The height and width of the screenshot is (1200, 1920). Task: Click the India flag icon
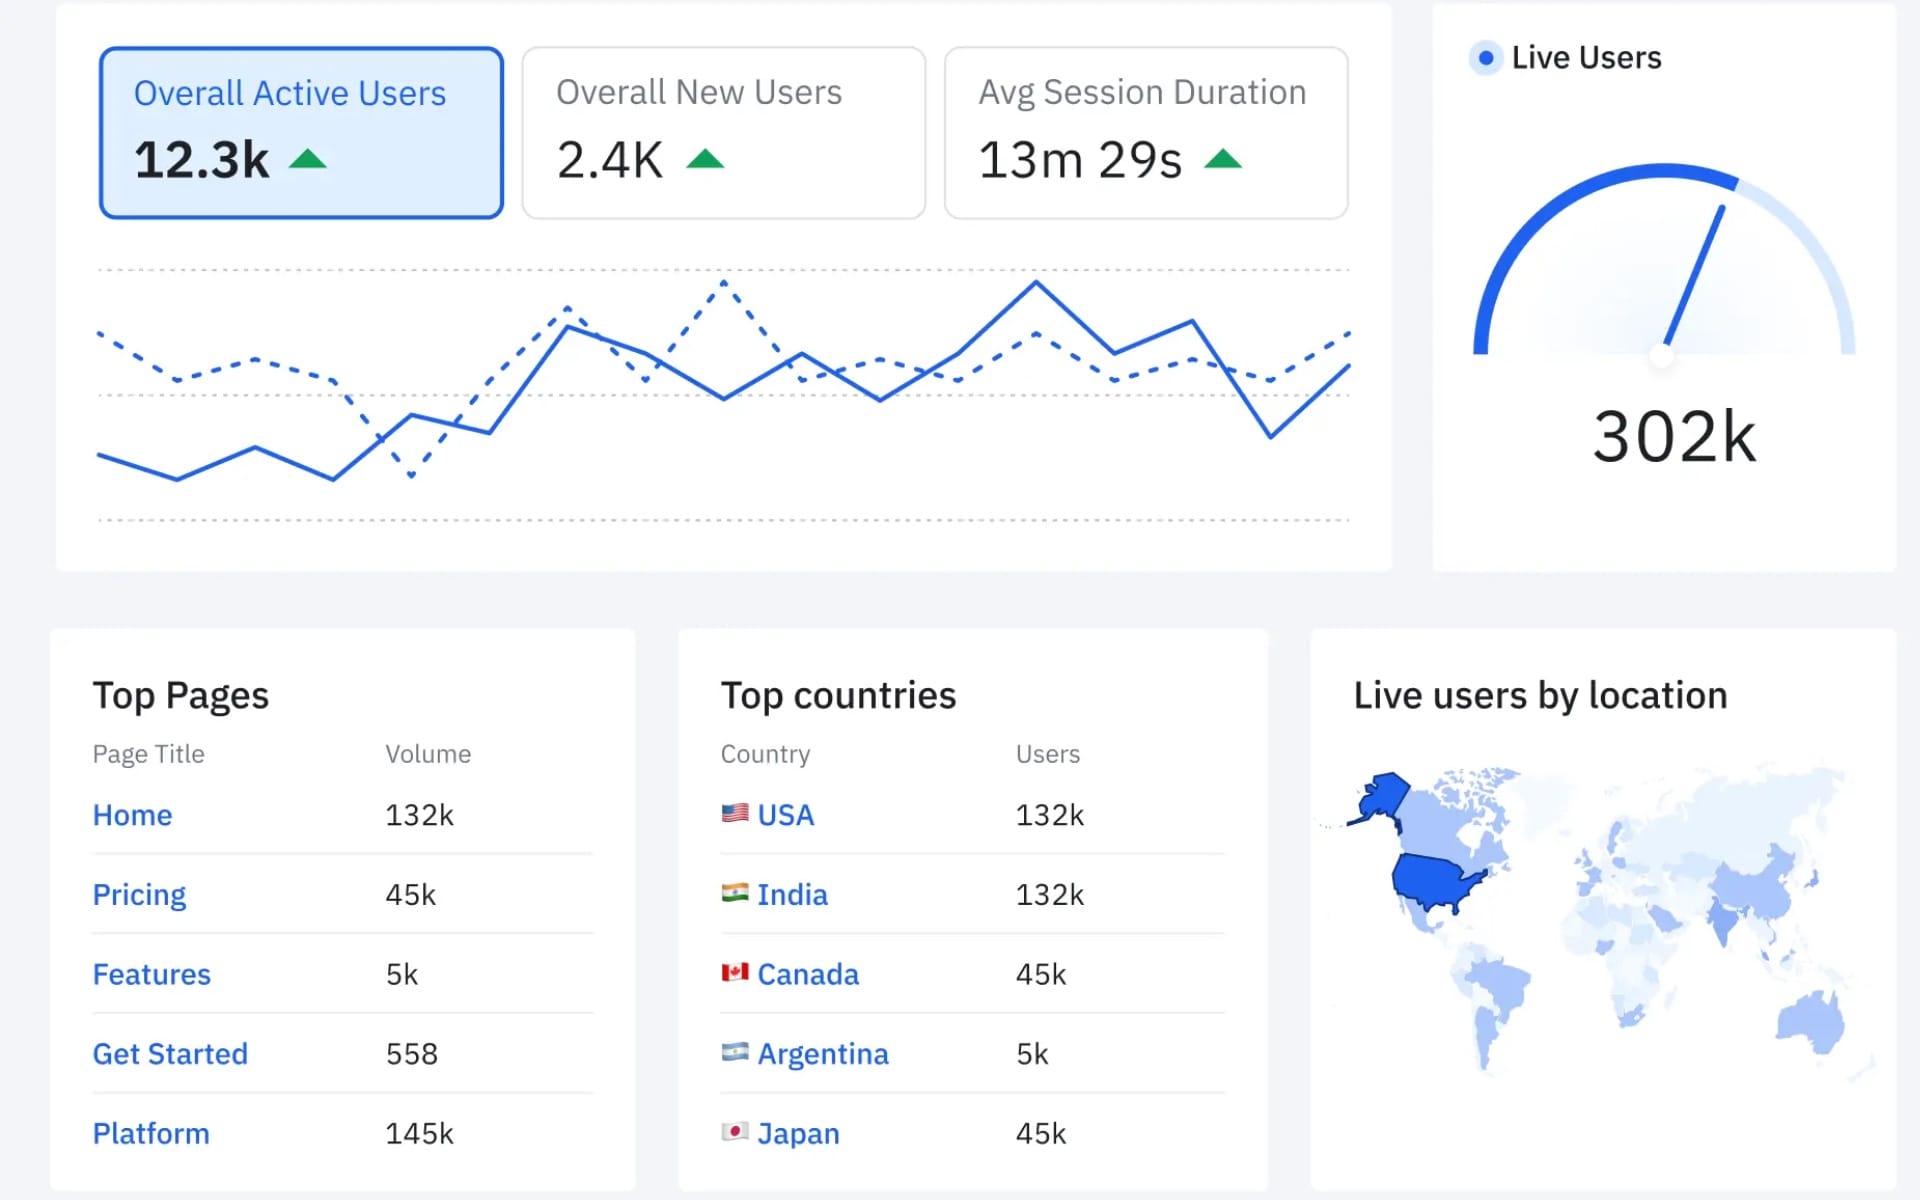tap(735, 893)
